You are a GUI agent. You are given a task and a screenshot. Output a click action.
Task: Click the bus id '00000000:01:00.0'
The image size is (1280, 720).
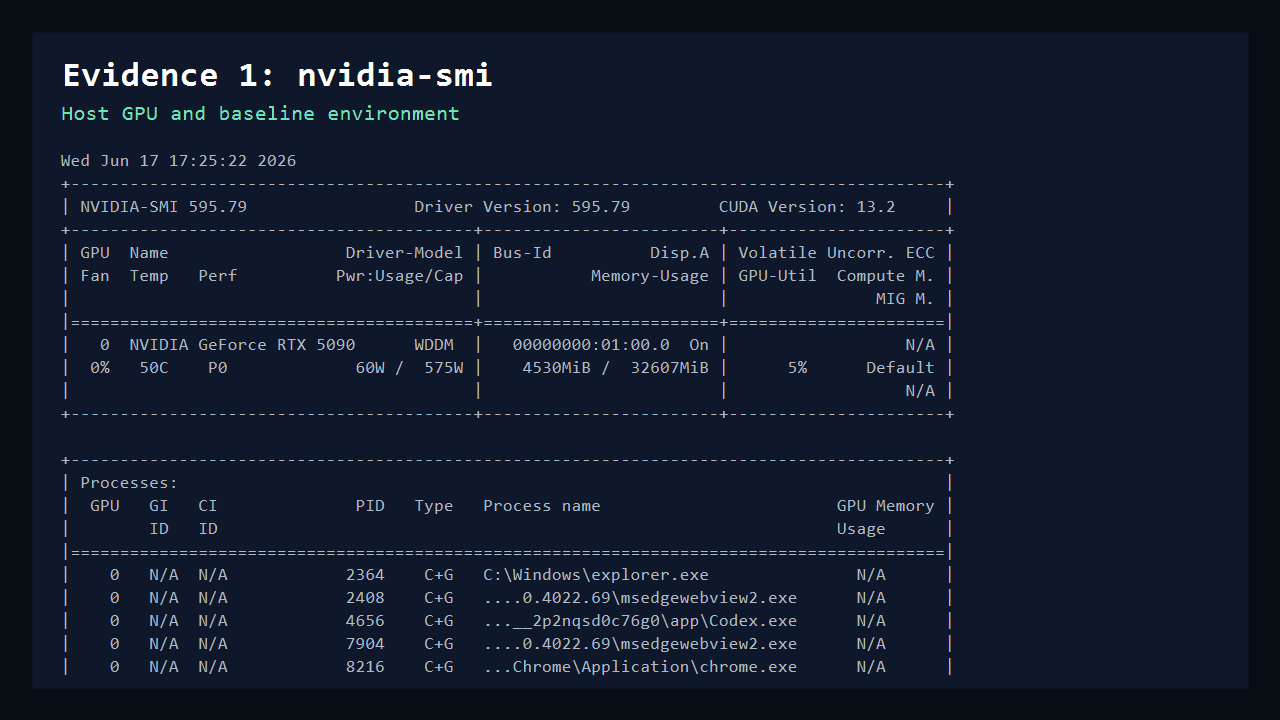coord(591,345)
